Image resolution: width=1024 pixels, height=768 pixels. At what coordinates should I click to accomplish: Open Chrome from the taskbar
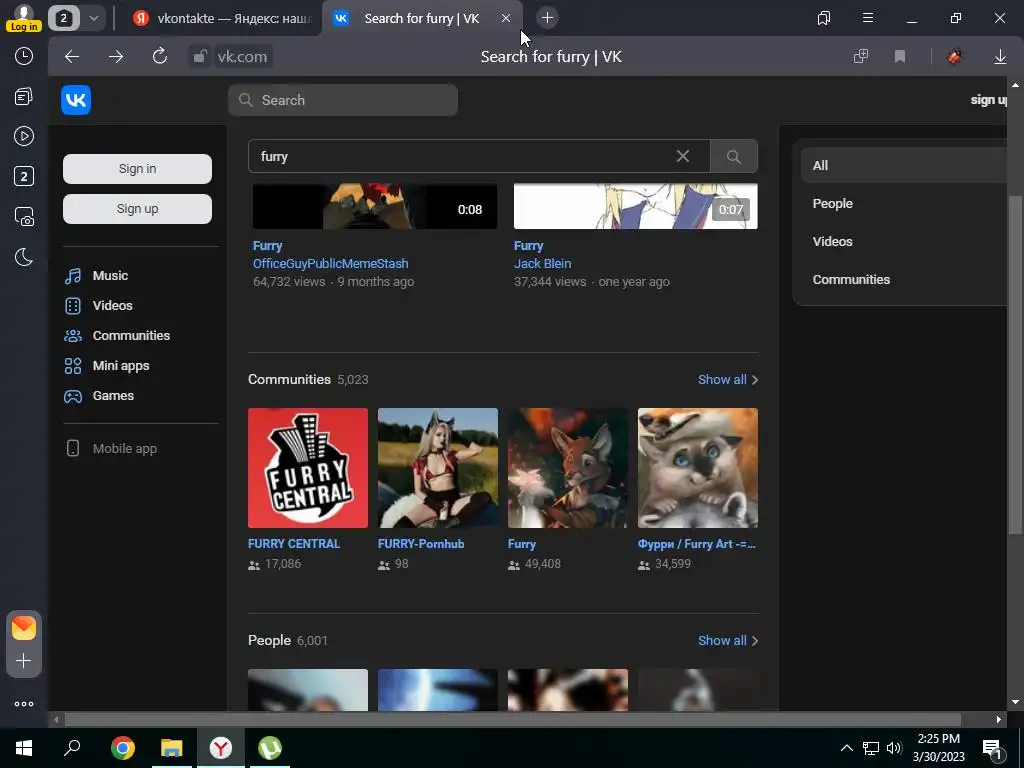[x=123, y=748]
